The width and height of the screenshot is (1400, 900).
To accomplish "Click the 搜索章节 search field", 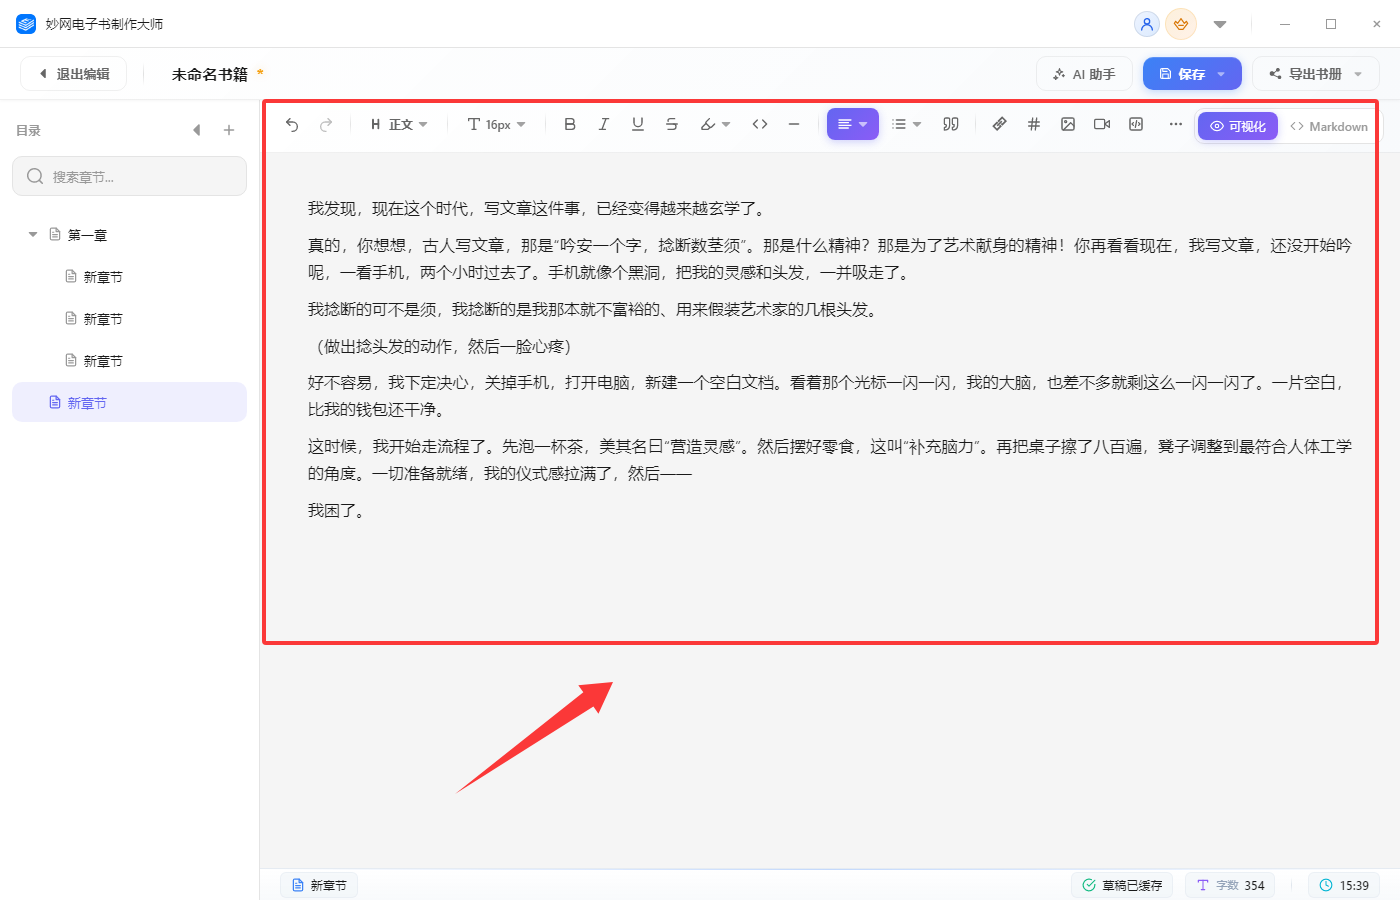I will [x=129, y=176].
